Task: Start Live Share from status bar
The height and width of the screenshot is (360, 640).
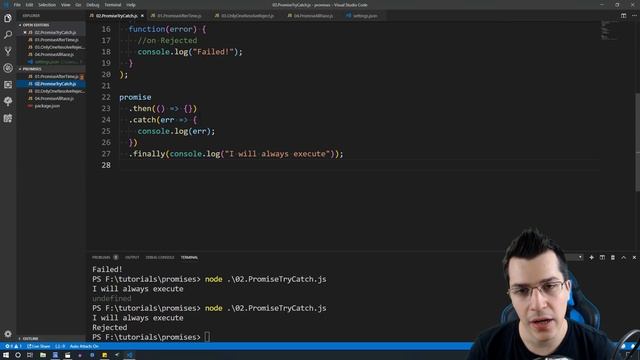Action: (x=39, y=346)
